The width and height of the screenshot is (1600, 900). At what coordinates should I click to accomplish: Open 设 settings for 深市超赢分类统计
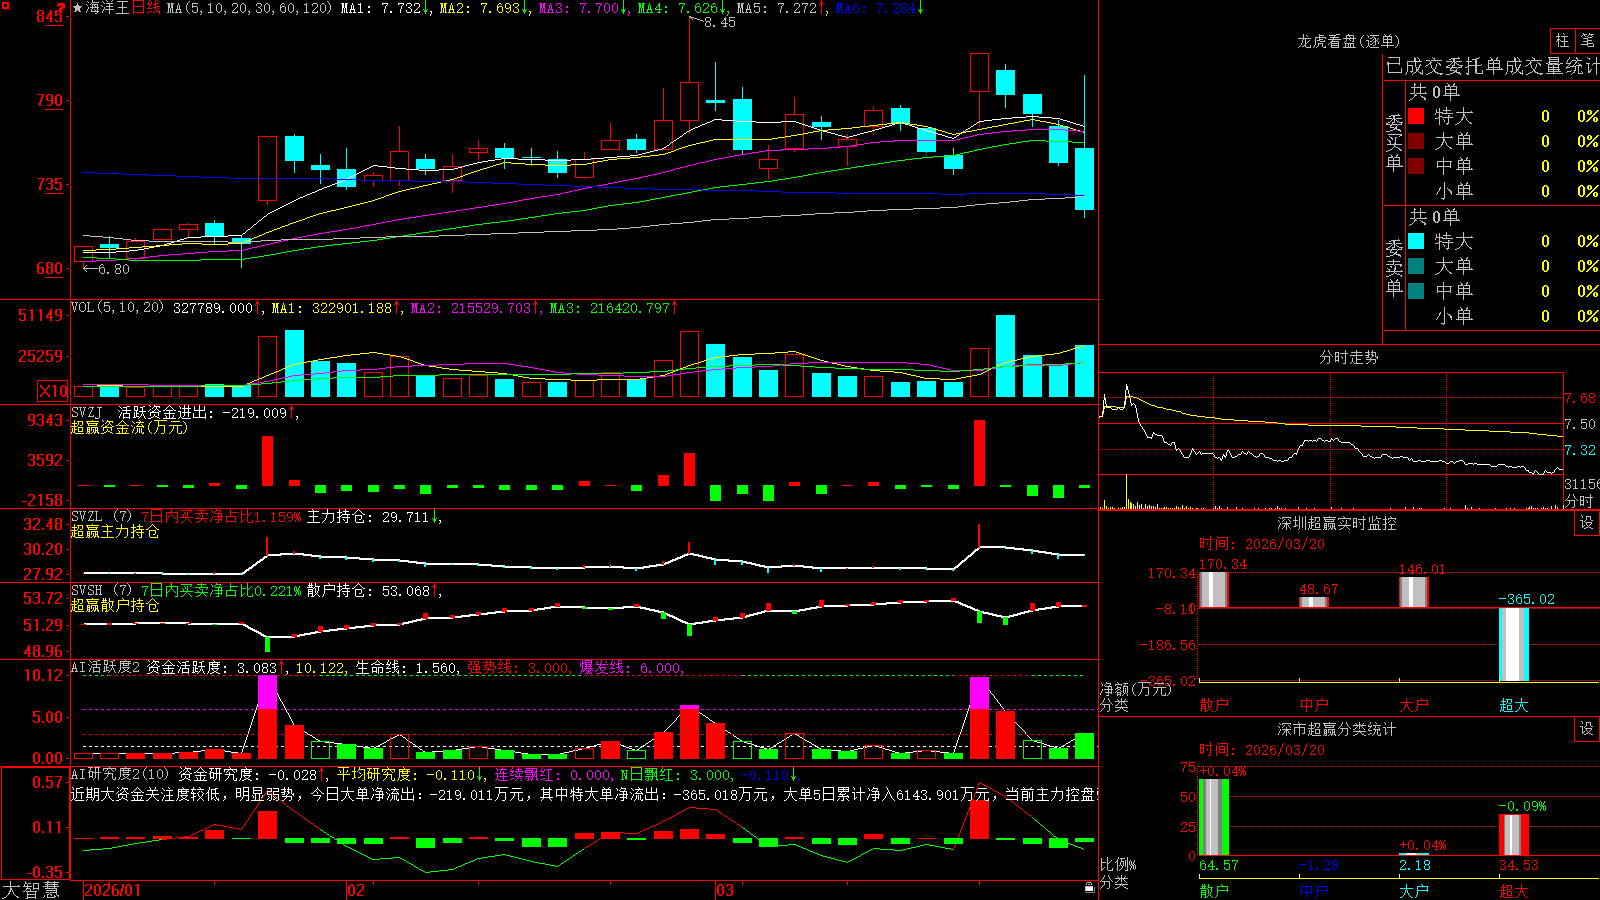coord(1587,729)
